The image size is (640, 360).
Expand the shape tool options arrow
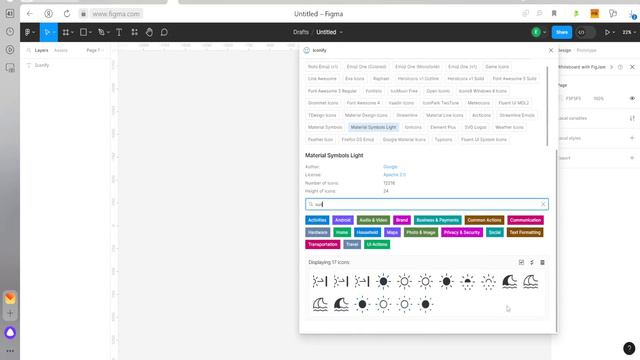click(x=90, y=33)
